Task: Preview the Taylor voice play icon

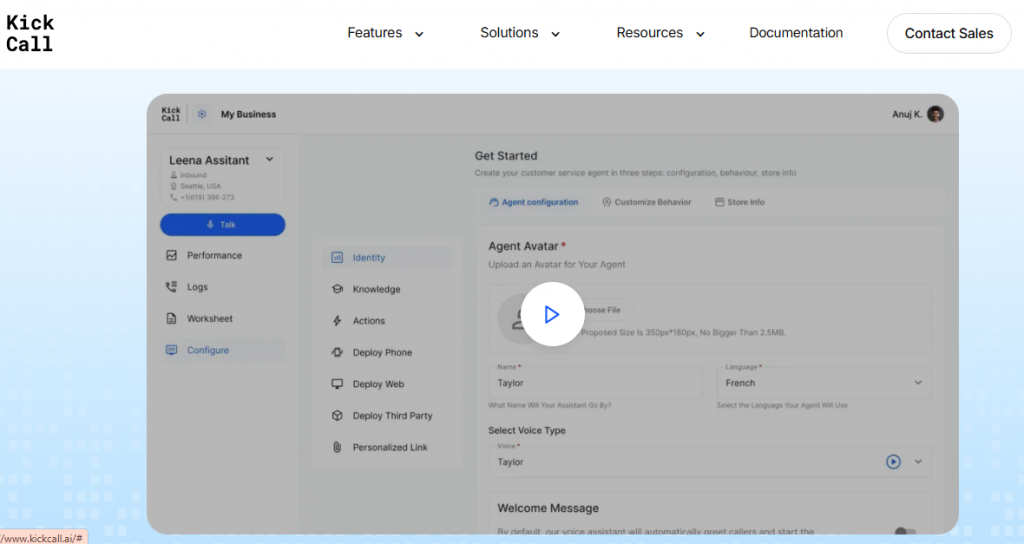Action: click(893, 462)
